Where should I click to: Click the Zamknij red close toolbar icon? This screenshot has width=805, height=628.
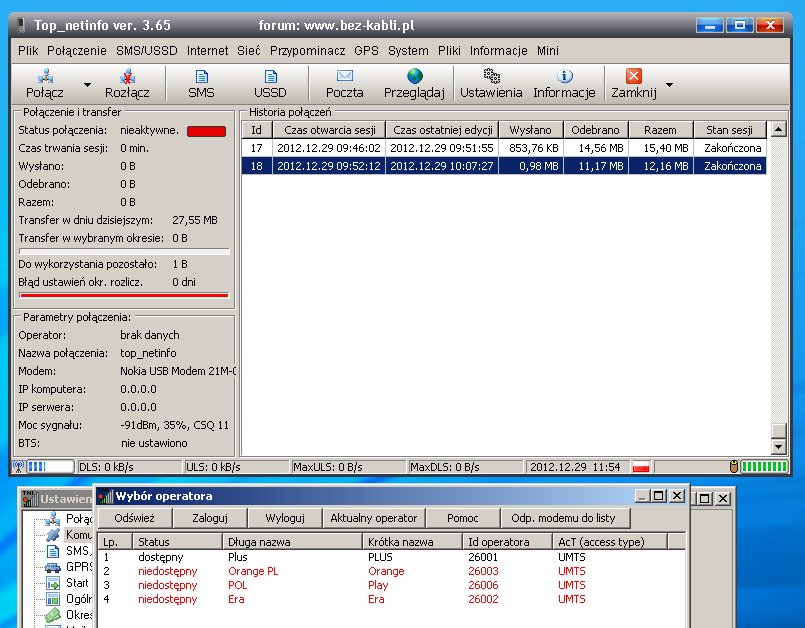pos(633,76)
